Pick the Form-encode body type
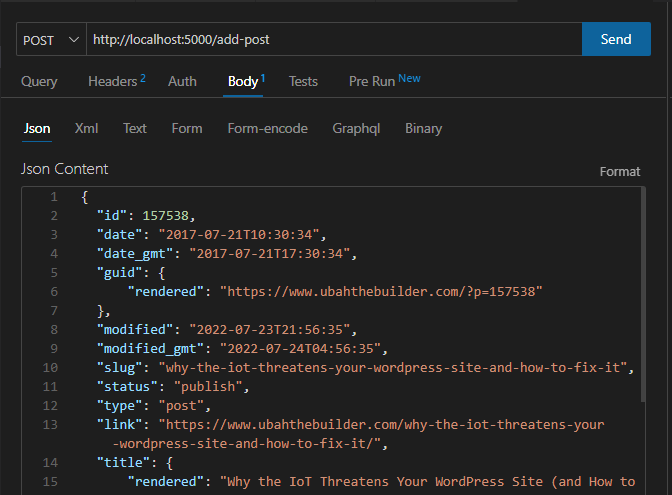672x495 pixels. click(x=267, y=128)
